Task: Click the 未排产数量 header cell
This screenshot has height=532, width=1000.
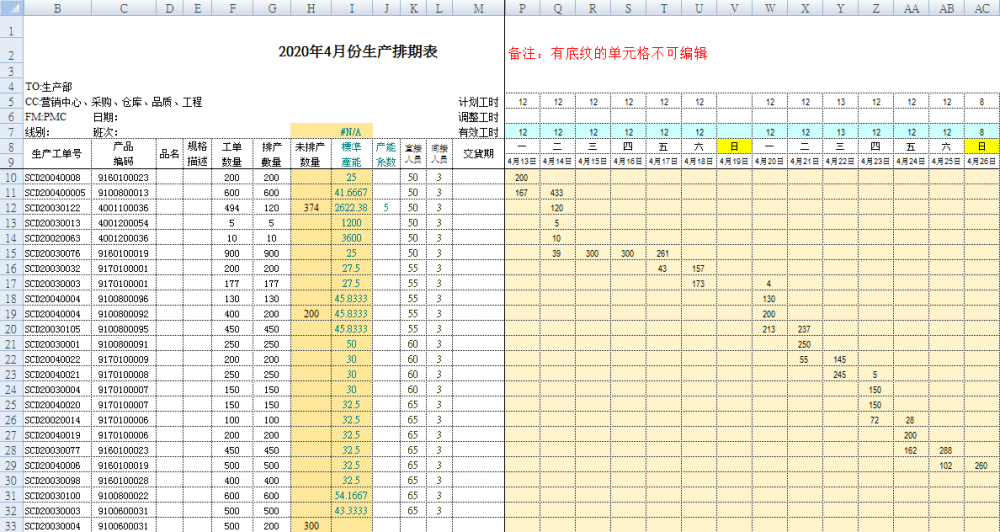Action: 311,154
